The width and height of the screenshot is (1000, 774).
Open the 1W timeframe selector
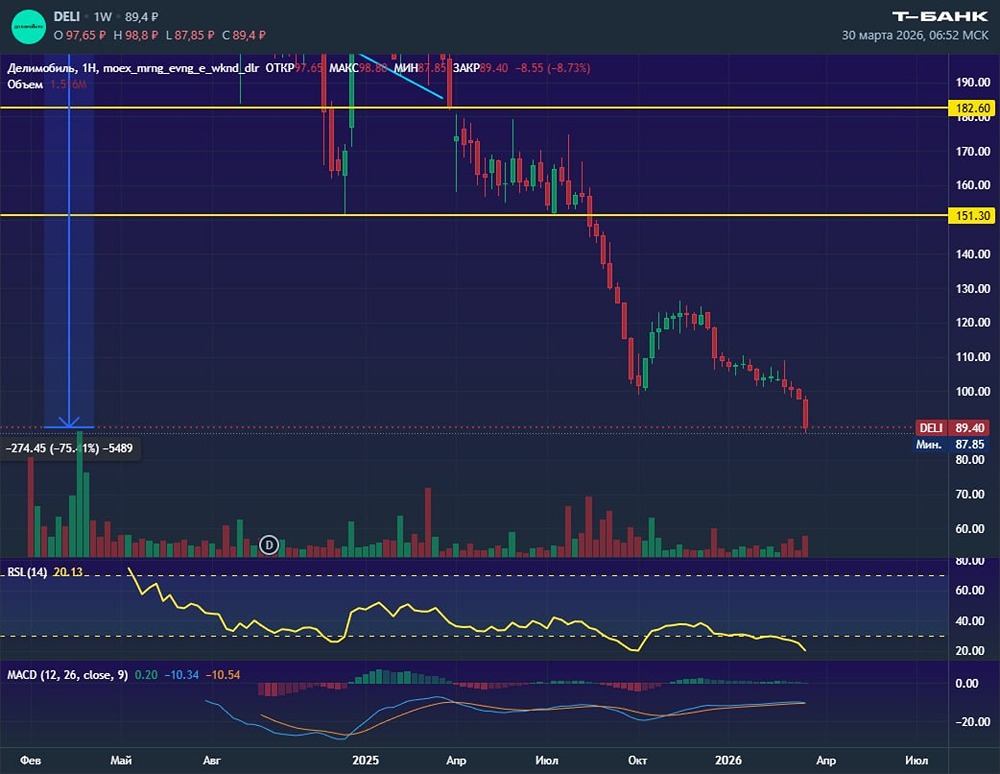coord(103,17)
